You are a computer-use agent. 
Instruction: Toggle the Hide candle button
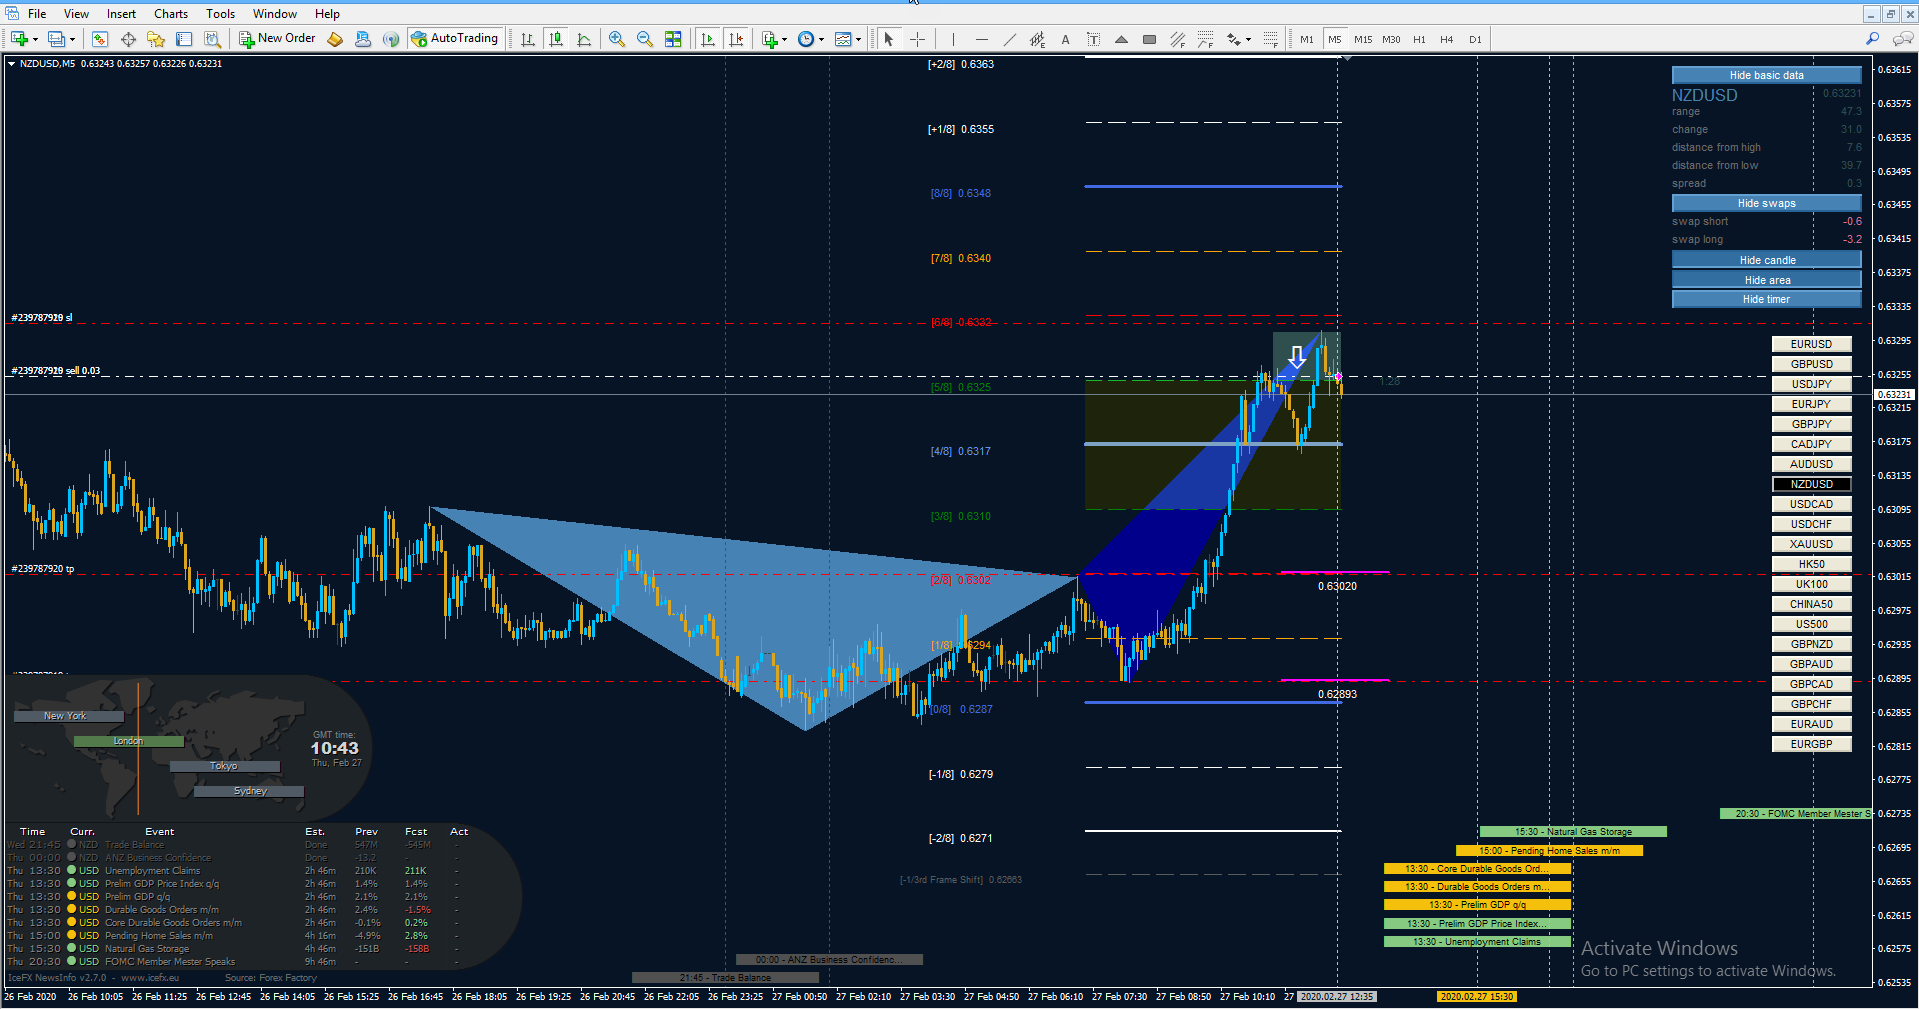(x=1766, y=260)
